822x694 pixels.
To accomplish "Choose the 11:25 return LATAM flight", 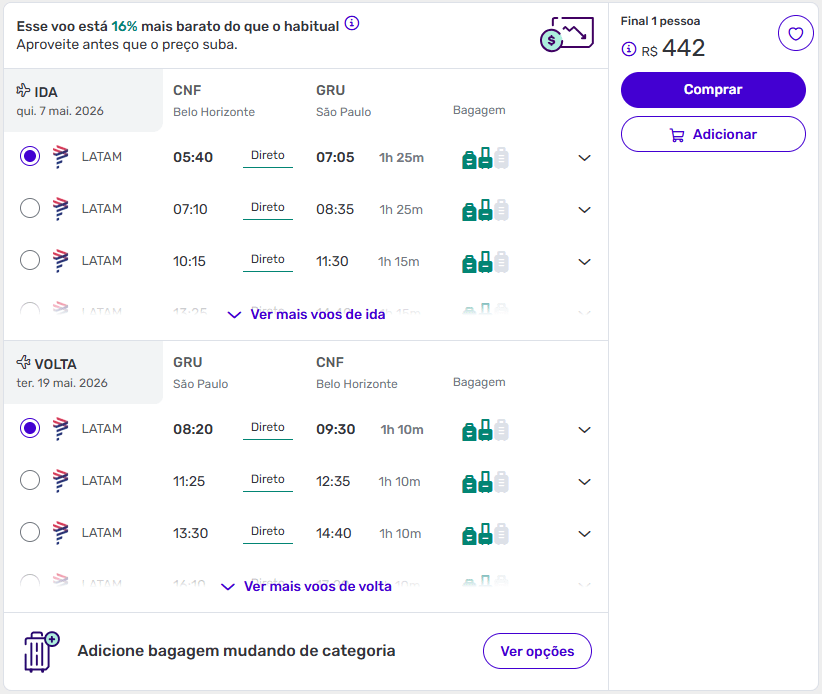I will (30, 481).
